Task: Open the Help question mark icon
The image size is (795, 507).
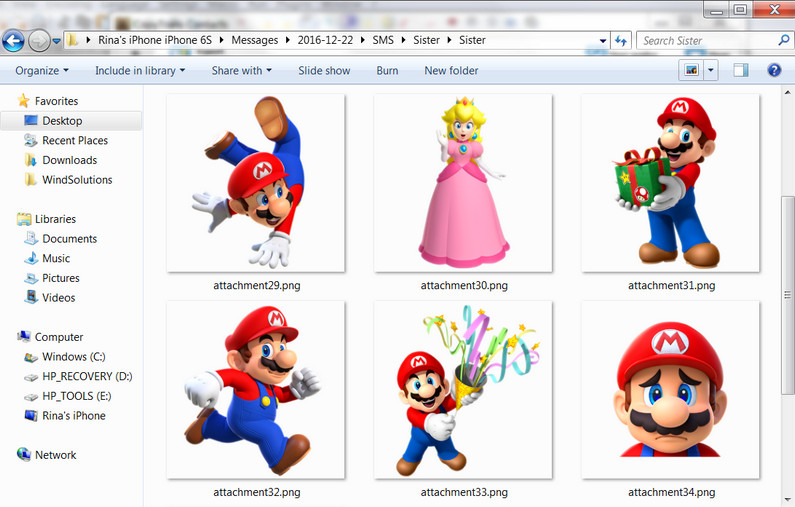Action: 774,70
